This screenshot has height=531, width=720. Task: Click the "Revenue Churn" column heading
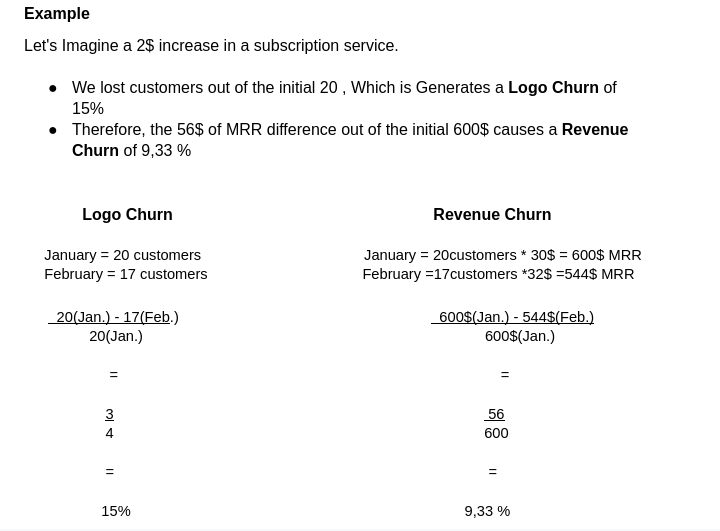[x=492, y=215]
